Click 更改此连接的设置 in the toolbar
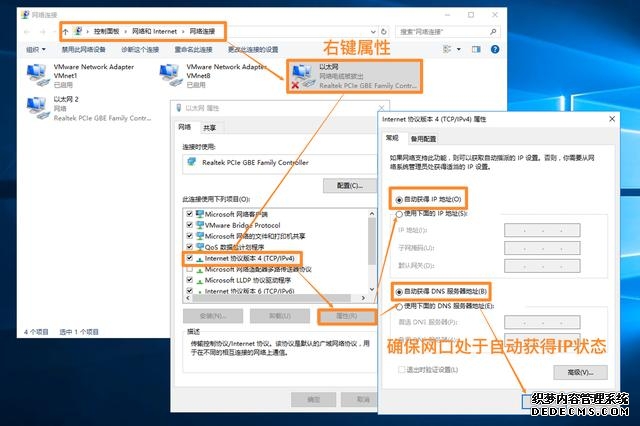640x426 pixels. [253, 49]
